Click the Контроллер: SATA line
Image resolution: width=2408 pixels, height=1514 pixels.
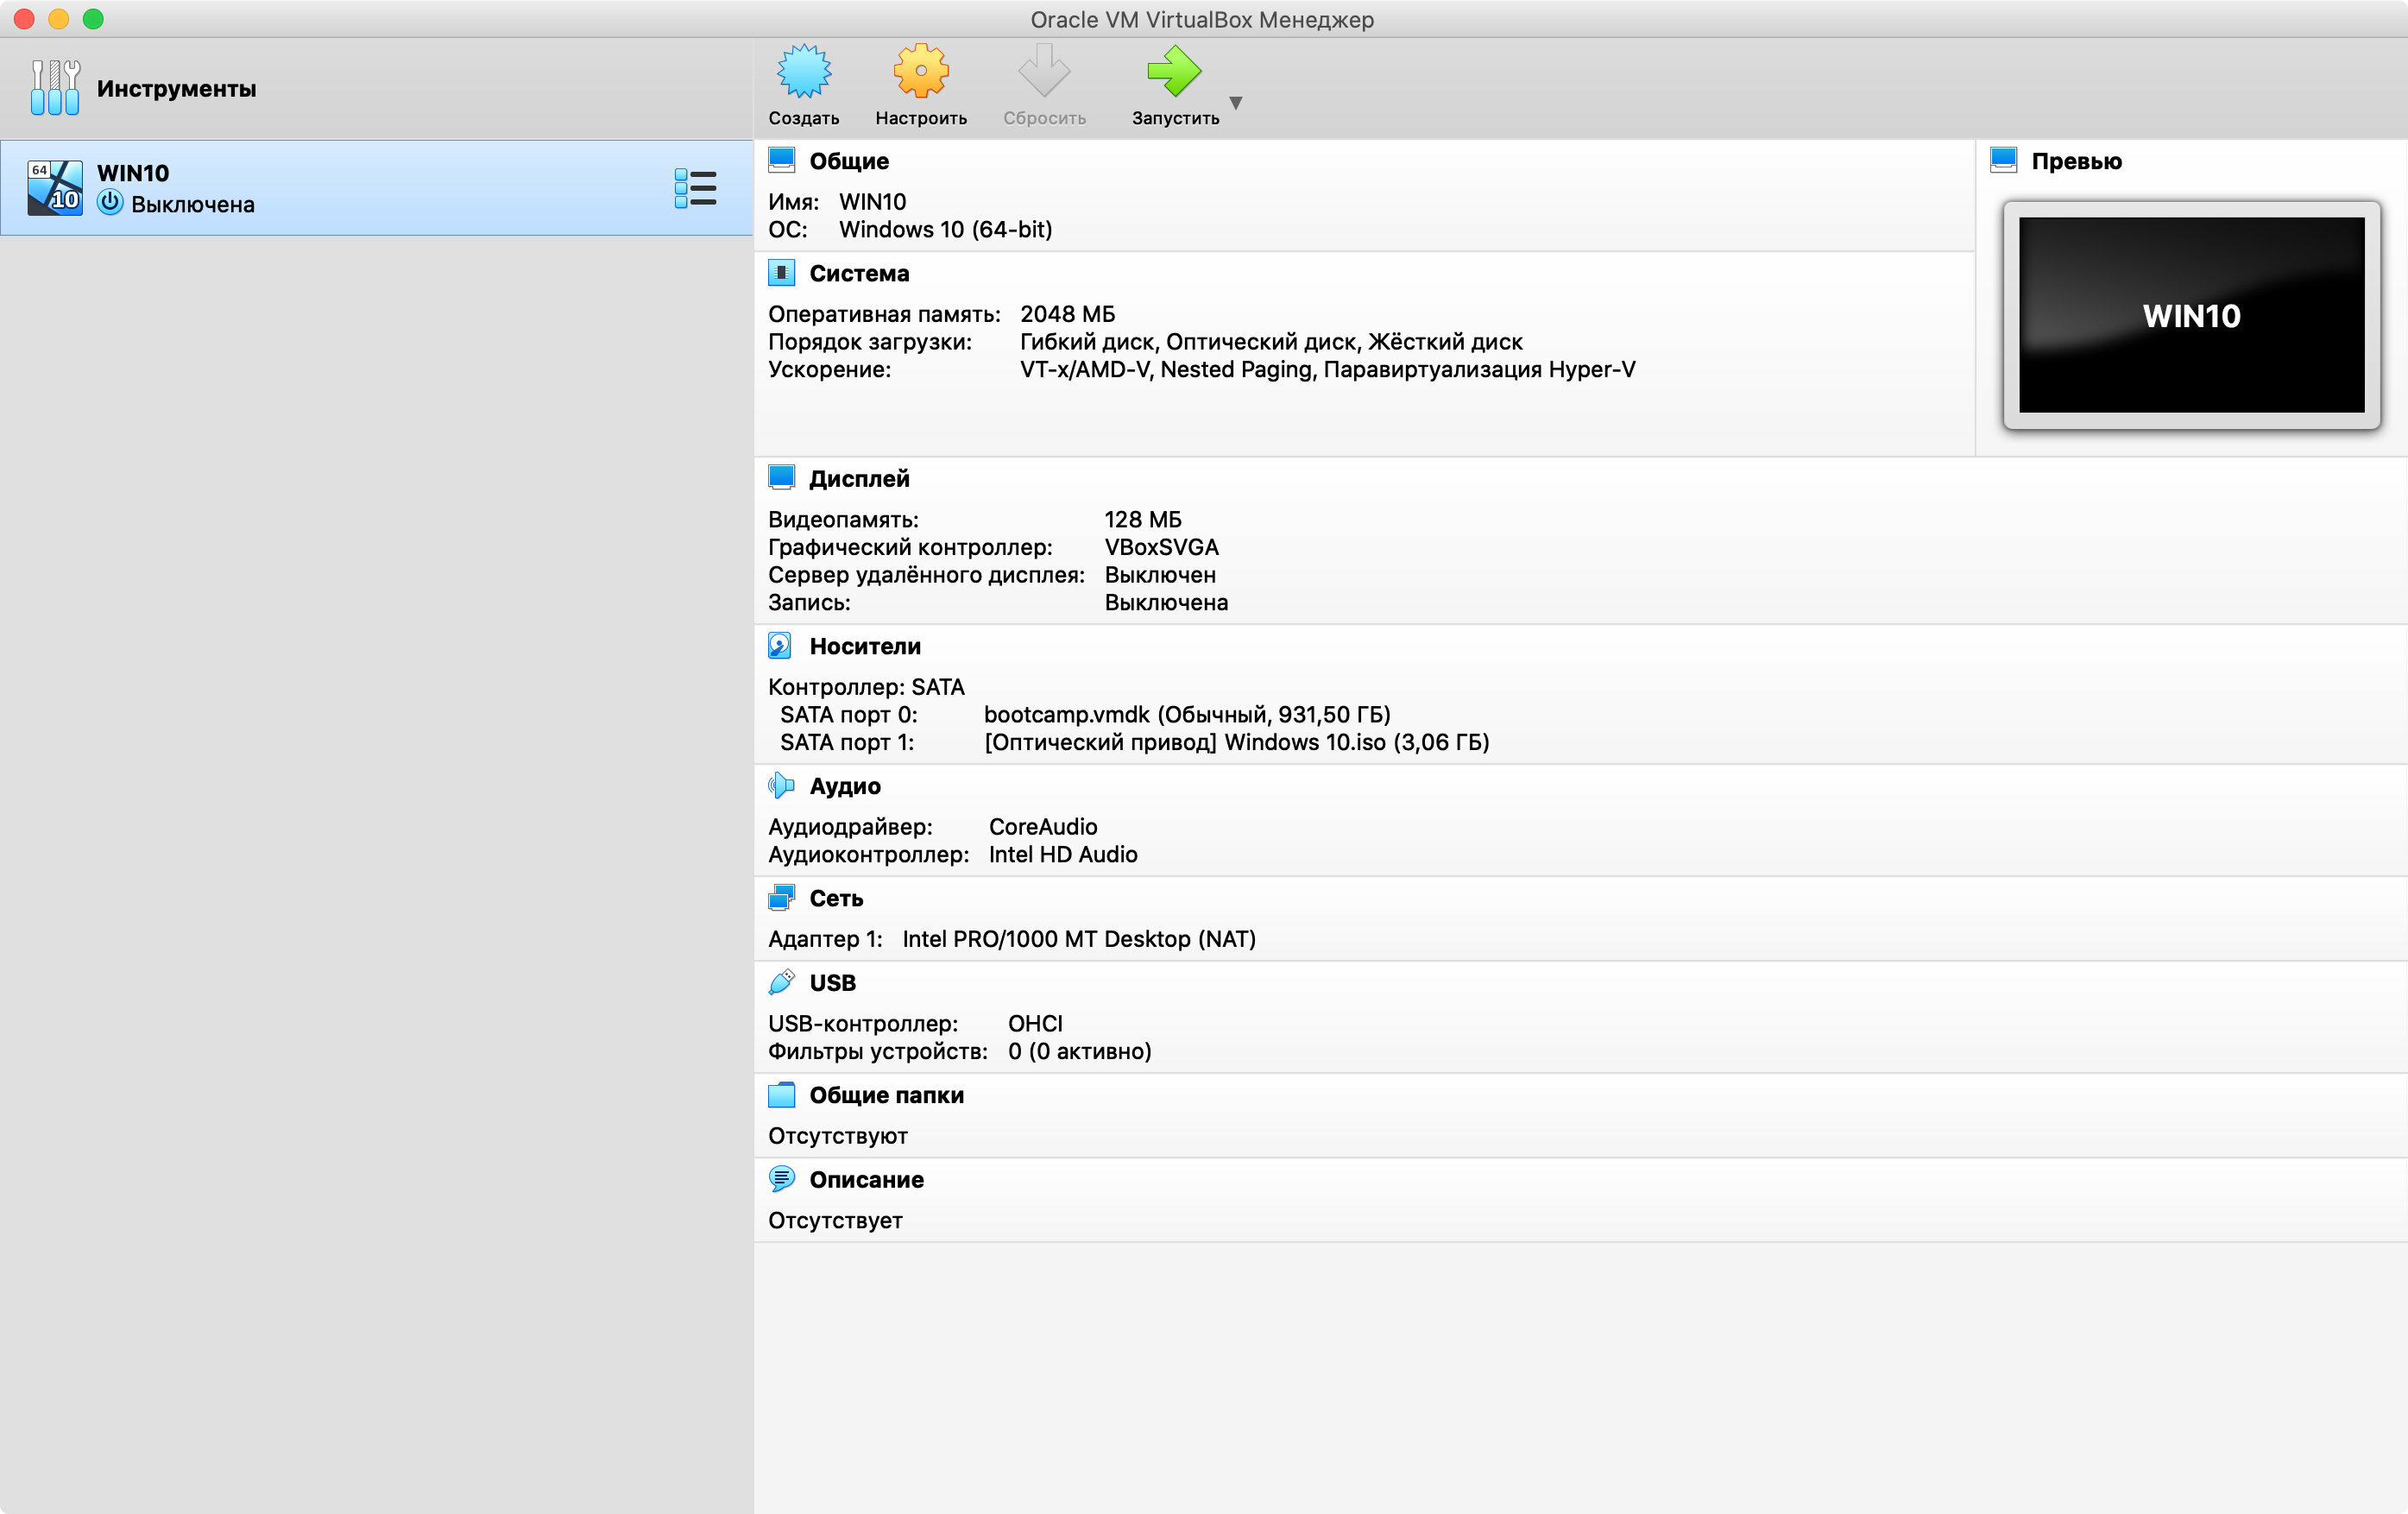pyautogui.click(x=866, y=687)
